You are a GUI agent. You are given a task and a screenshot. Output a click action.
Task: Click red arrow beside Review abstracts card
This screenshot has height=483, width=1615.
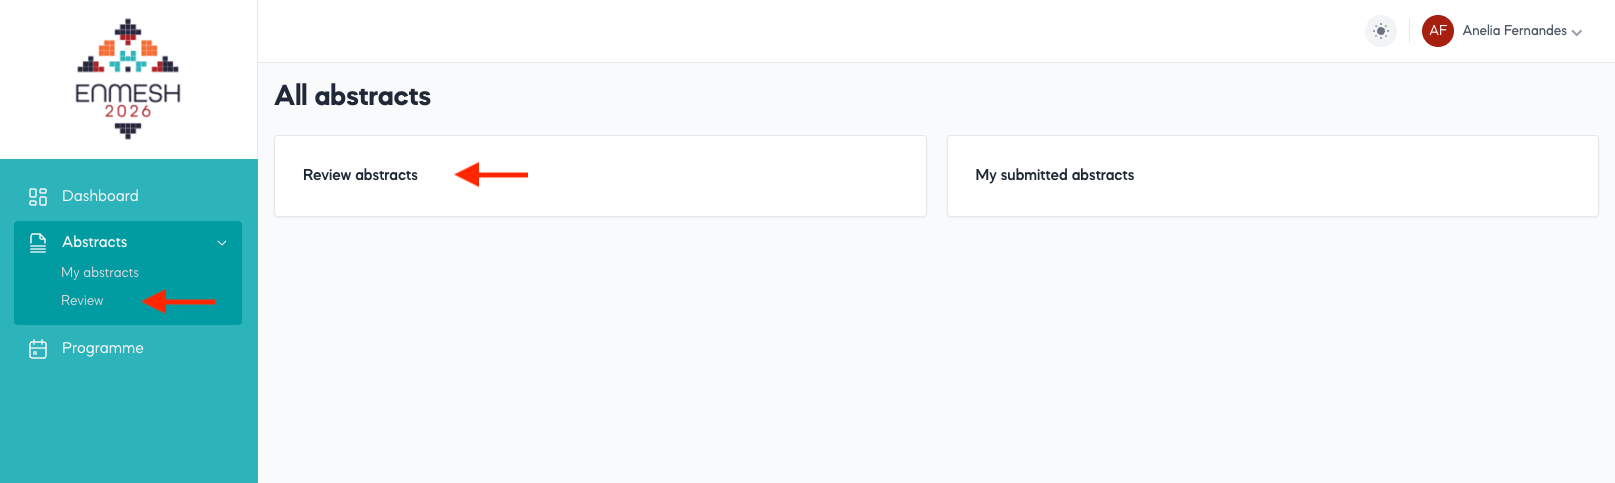(x=491, y=175)
